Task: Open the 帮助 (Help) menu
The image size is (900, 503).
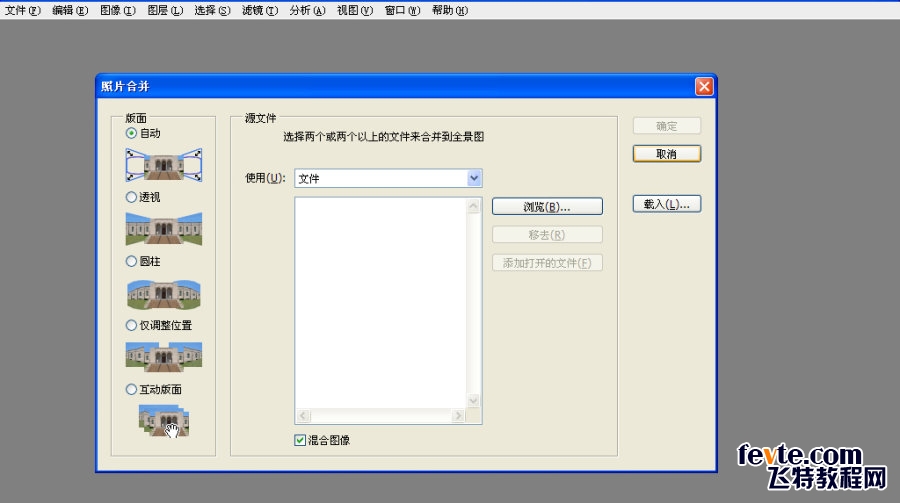Action: [x=450, y=10]
